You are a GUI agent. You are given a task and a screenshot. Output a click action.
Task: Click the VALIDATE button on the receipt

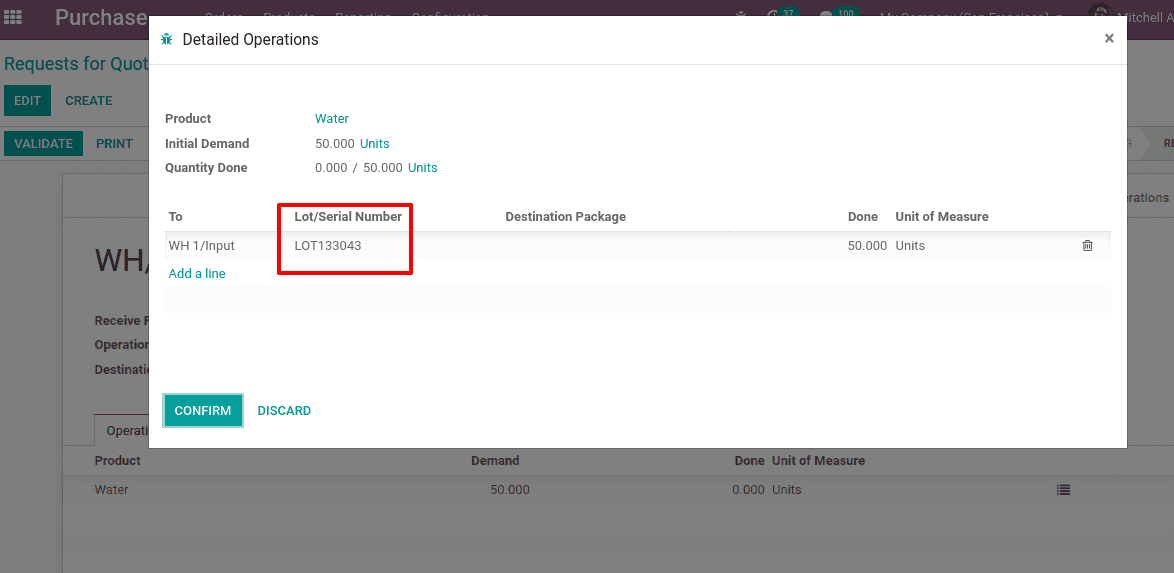pos(43,144)
